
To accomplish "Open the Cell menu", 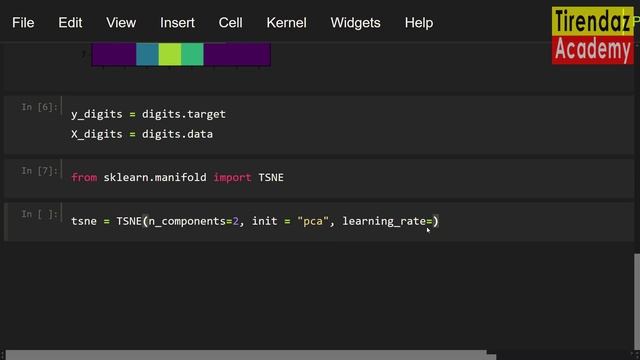I will point(230,23).
